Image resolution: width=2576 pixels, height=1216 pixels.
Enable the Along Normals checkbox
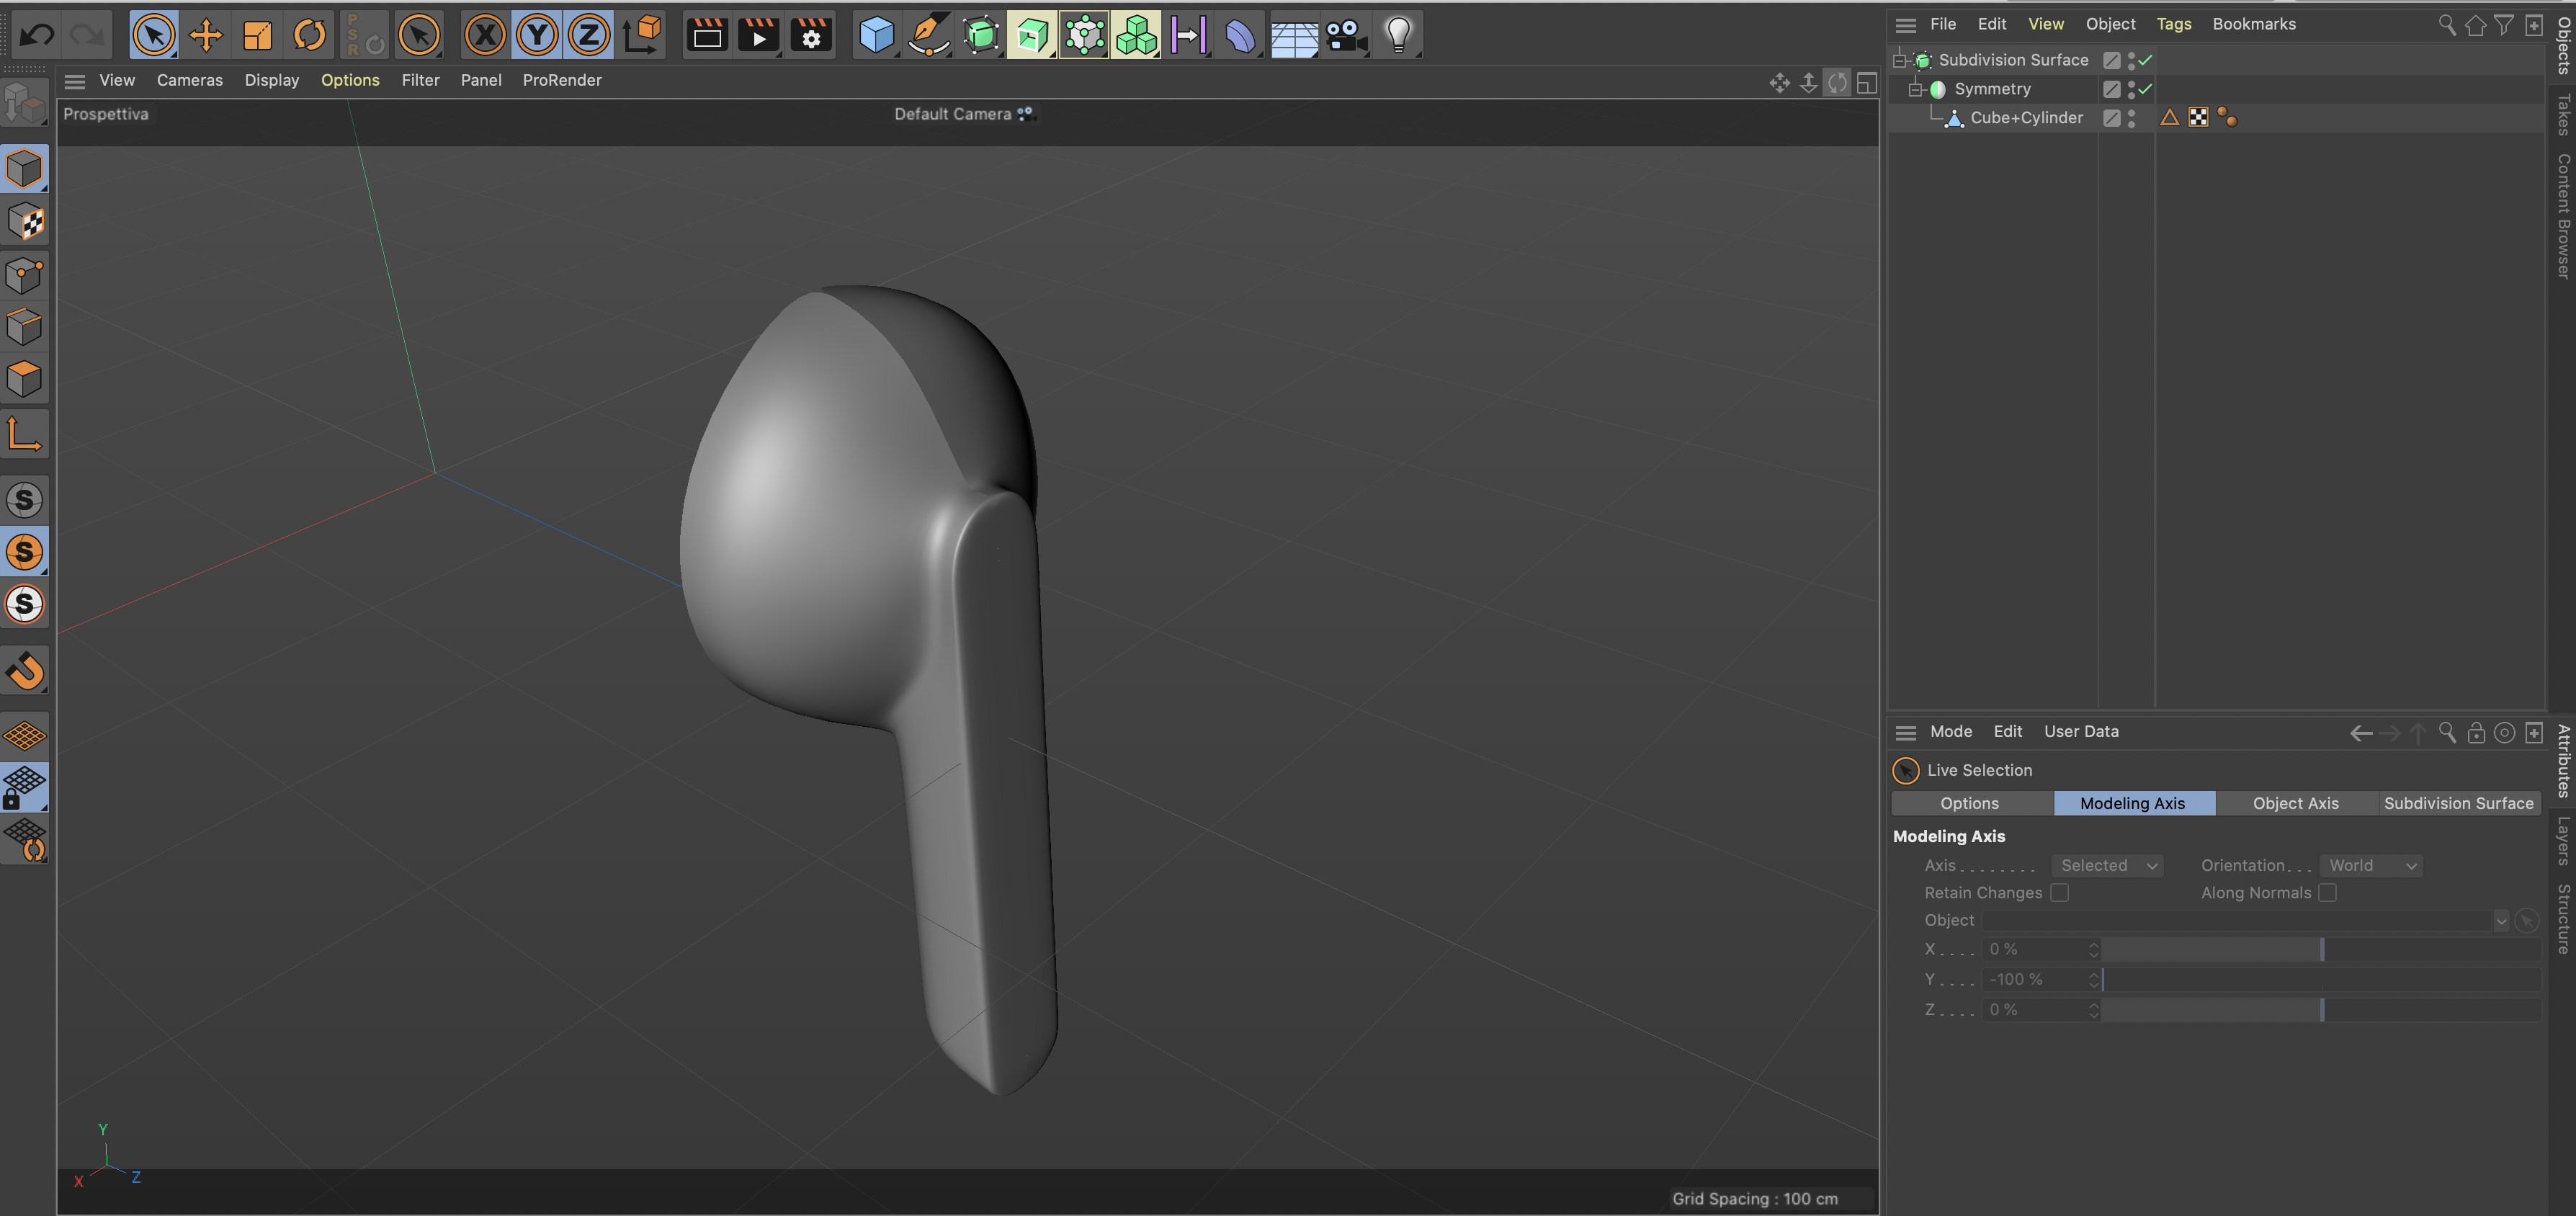point(2328,892)
